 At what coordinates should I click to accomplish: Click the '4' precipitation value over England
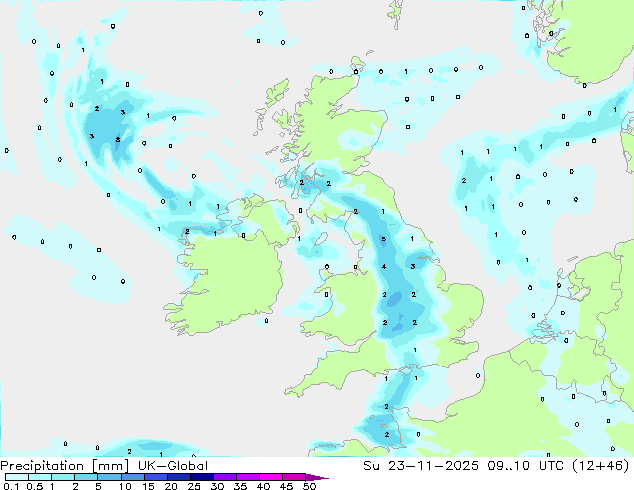(x=384, y=266)
